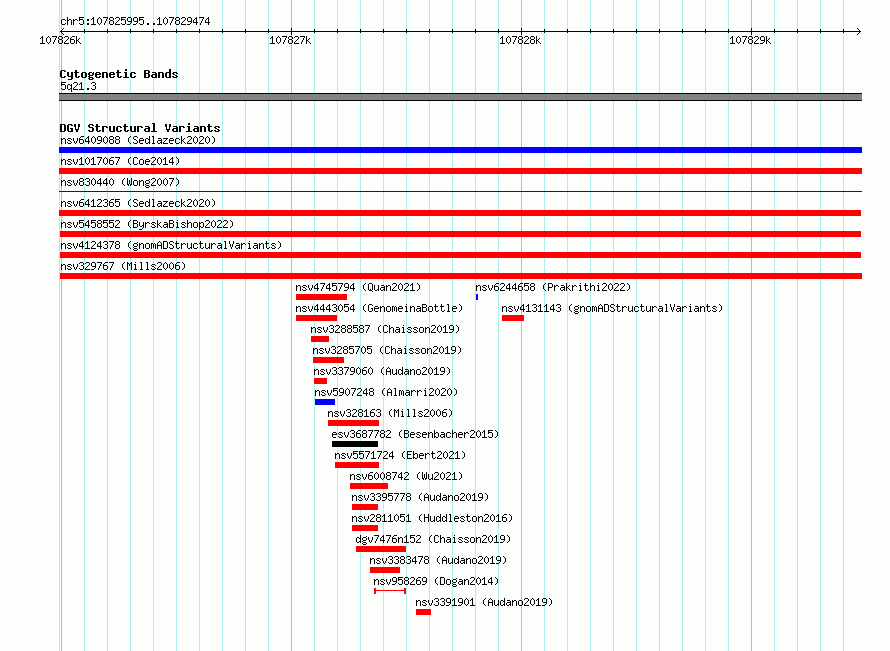Click the thin blue nsv830440 line
The height and width of the screenshot is (651, 890).
click(460, 192)
